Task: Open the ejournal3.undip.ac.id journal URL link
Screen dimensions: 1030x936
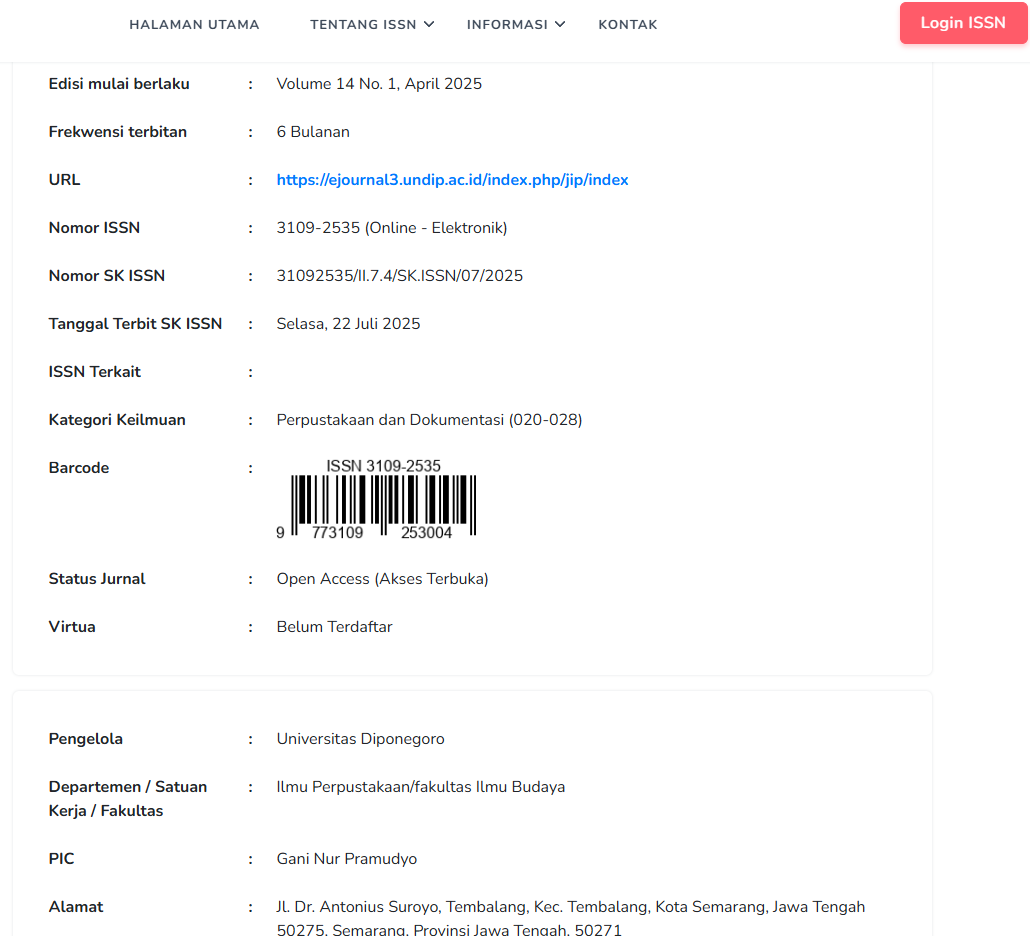Action: (x=452, y=180)
